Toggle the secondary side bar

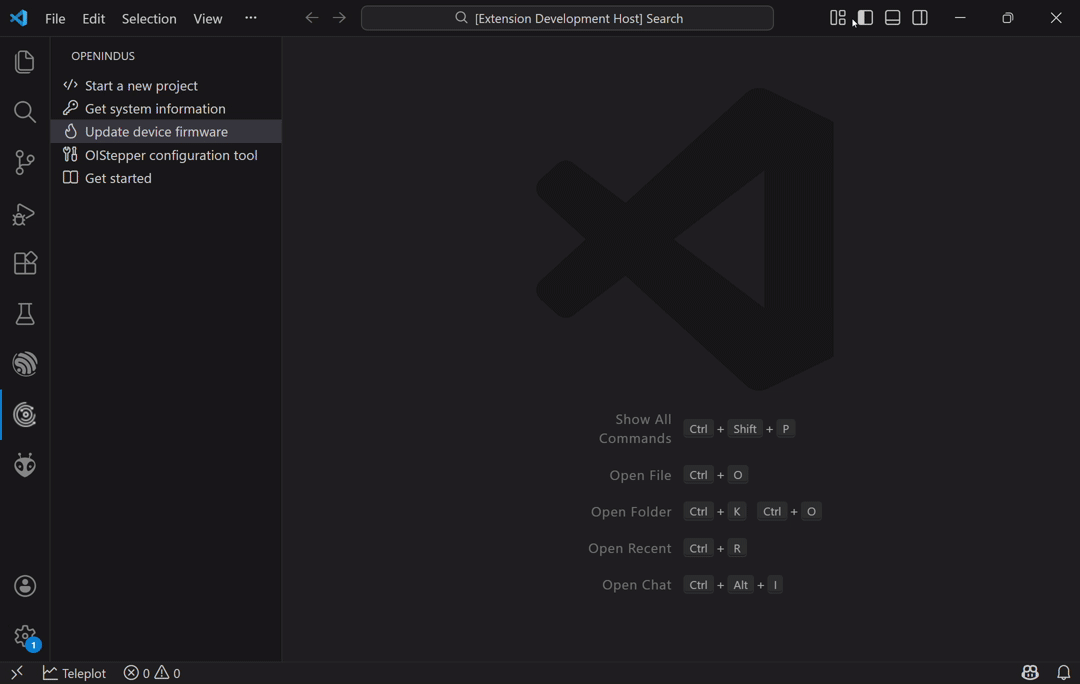(920, 18)
